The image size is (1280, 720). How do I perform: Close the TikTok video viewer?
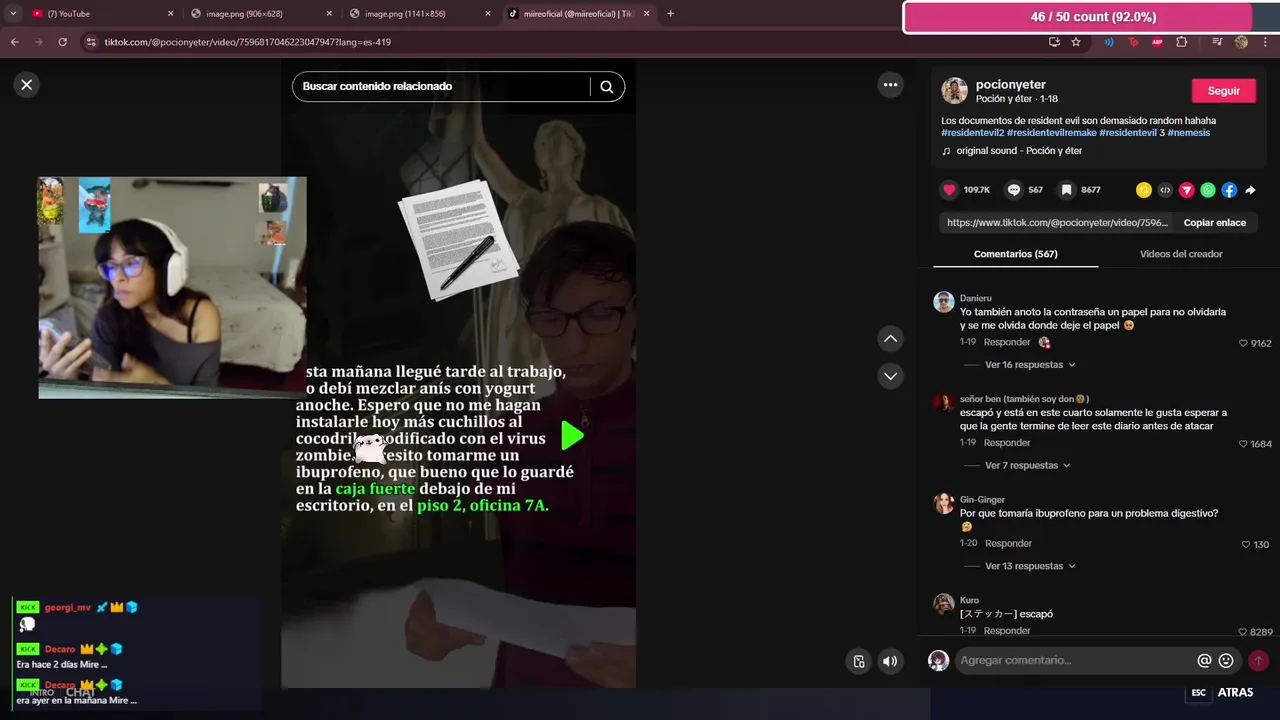coord(27,85)
